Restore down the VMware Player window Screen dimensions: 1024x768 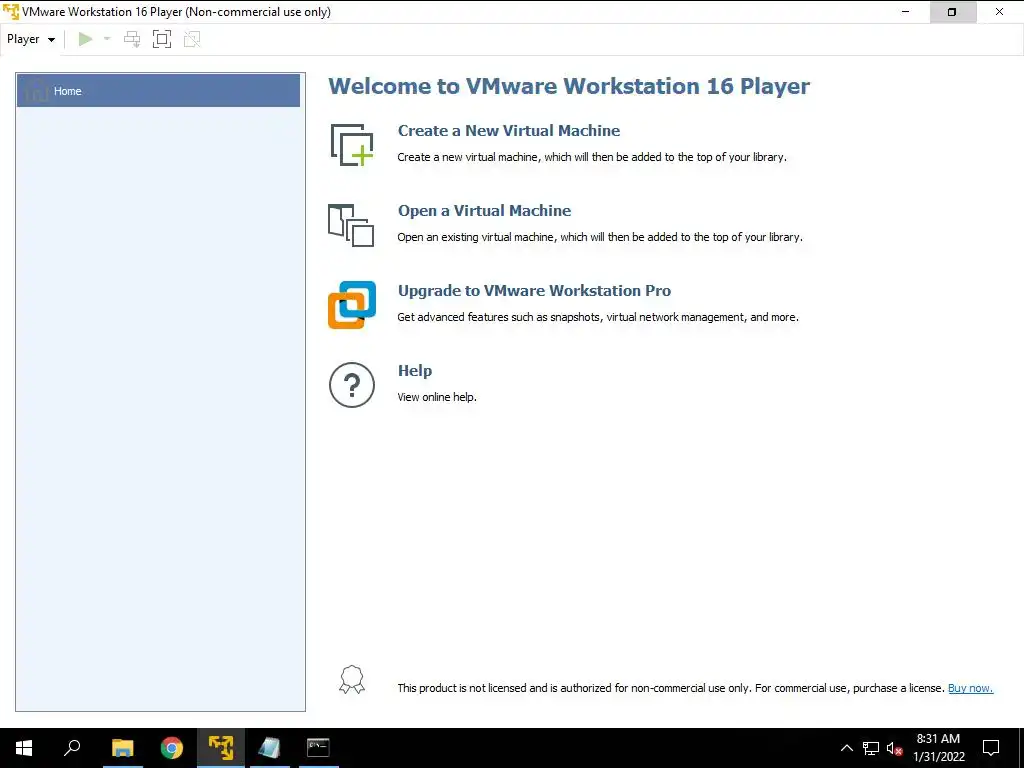[952, 12]
